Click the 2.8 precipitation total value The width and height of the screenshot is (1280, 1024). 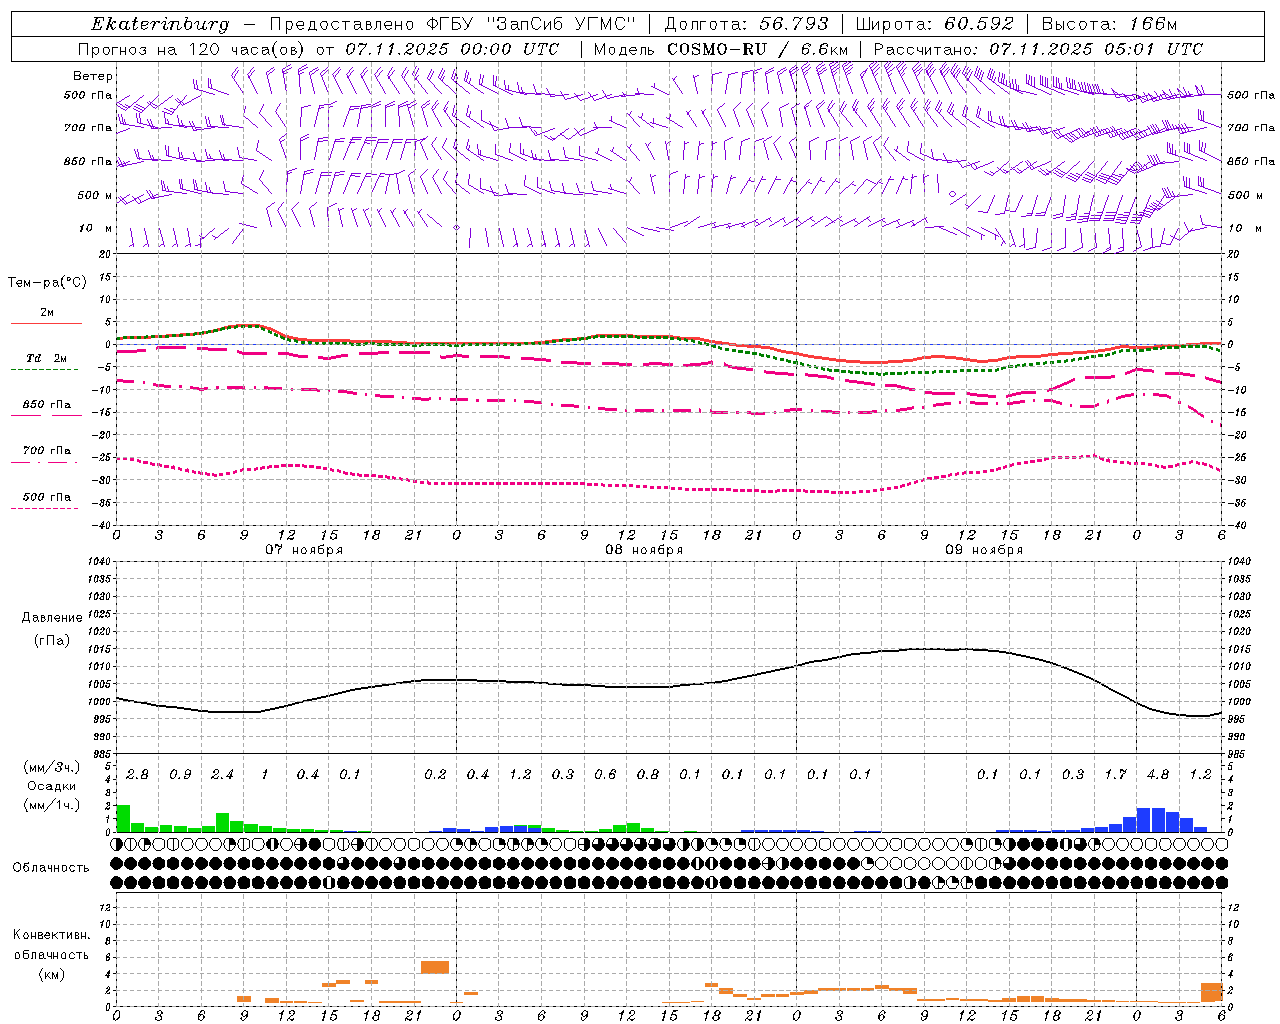[137, 774]
